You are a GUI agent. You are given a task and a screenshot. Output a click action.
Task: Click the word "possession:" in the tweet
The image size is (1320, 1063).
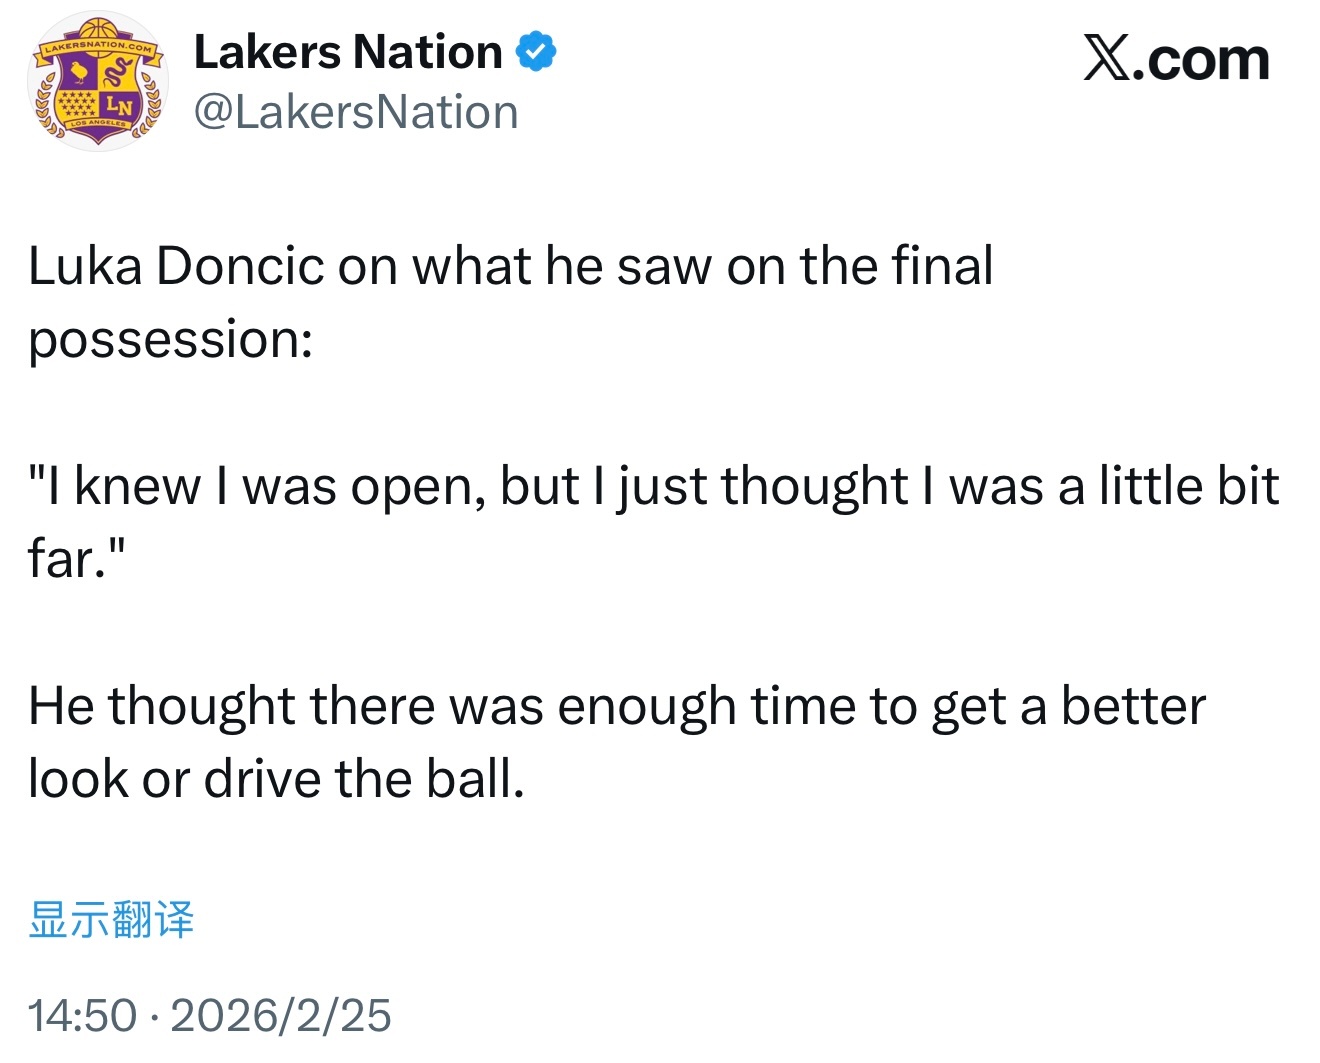(171, 339)
